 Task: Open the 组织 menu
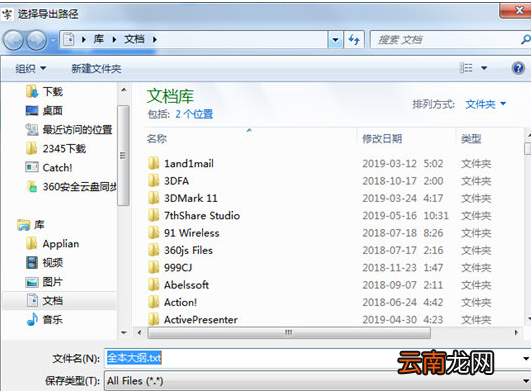click(30, 69)
